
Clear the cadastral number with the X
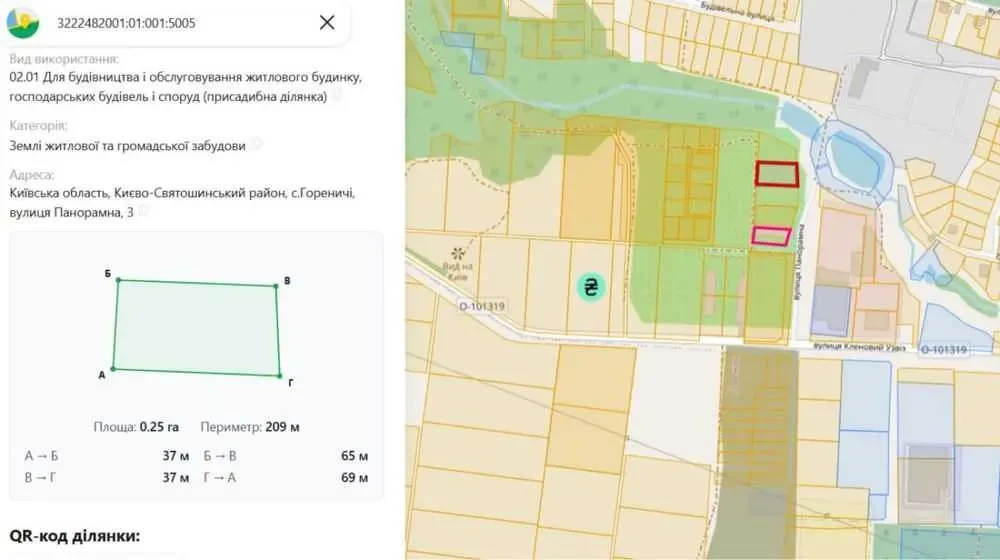(327, 22)
